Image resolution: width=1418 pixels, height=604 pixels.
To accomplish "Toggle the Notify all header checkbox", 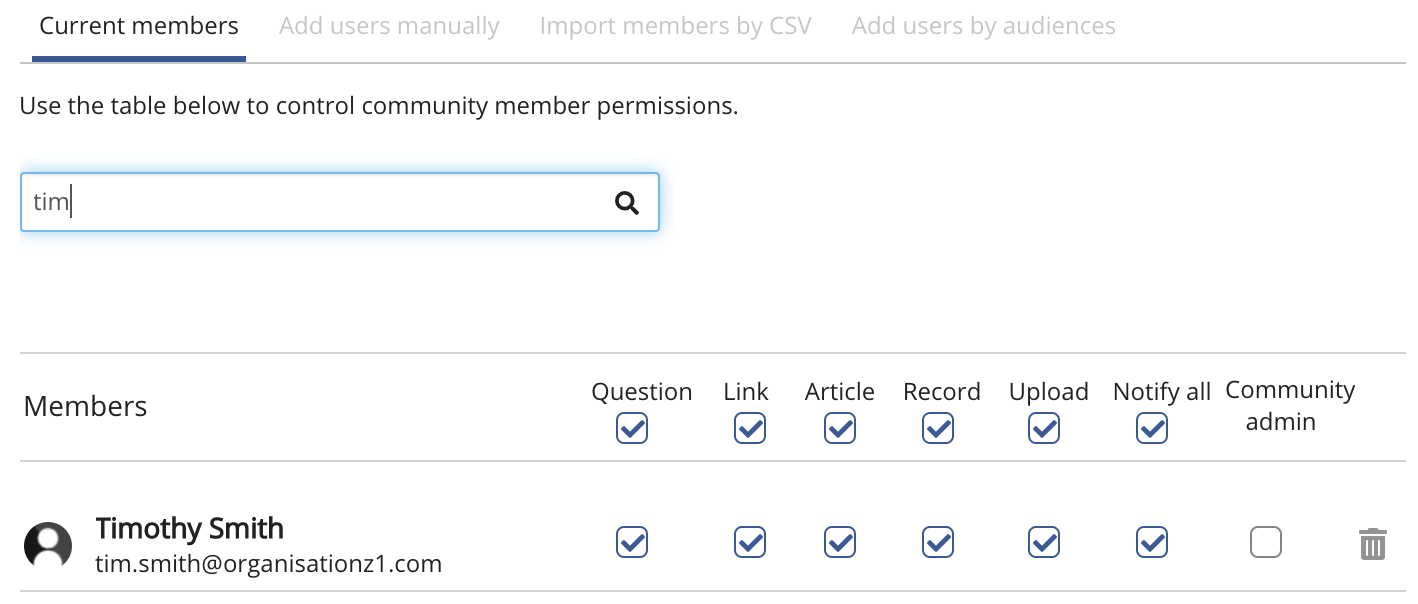I will (1152, 429).
